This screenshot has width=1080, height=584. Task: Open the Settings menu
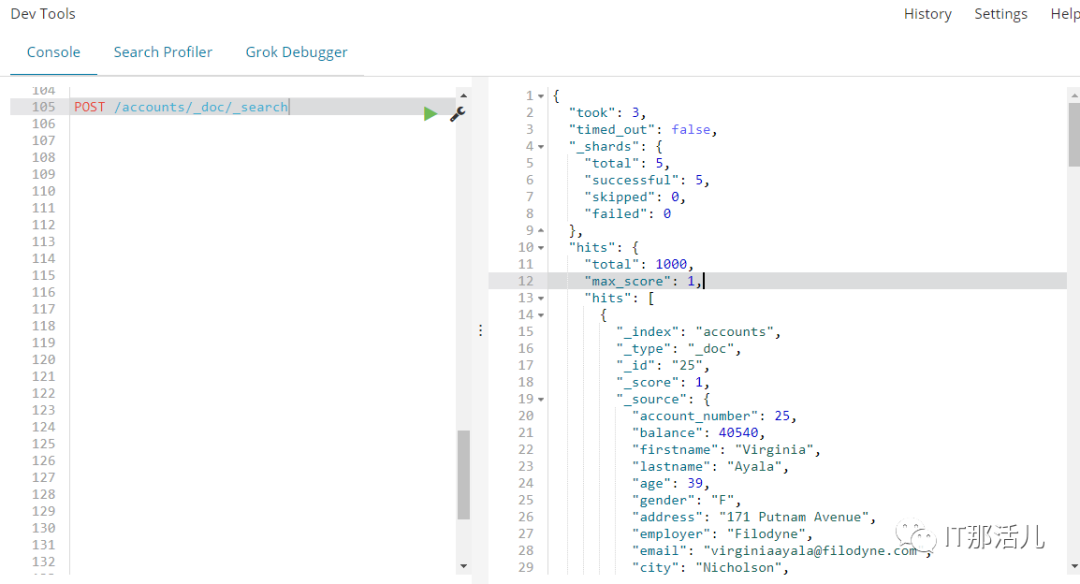pos(1001,14)
